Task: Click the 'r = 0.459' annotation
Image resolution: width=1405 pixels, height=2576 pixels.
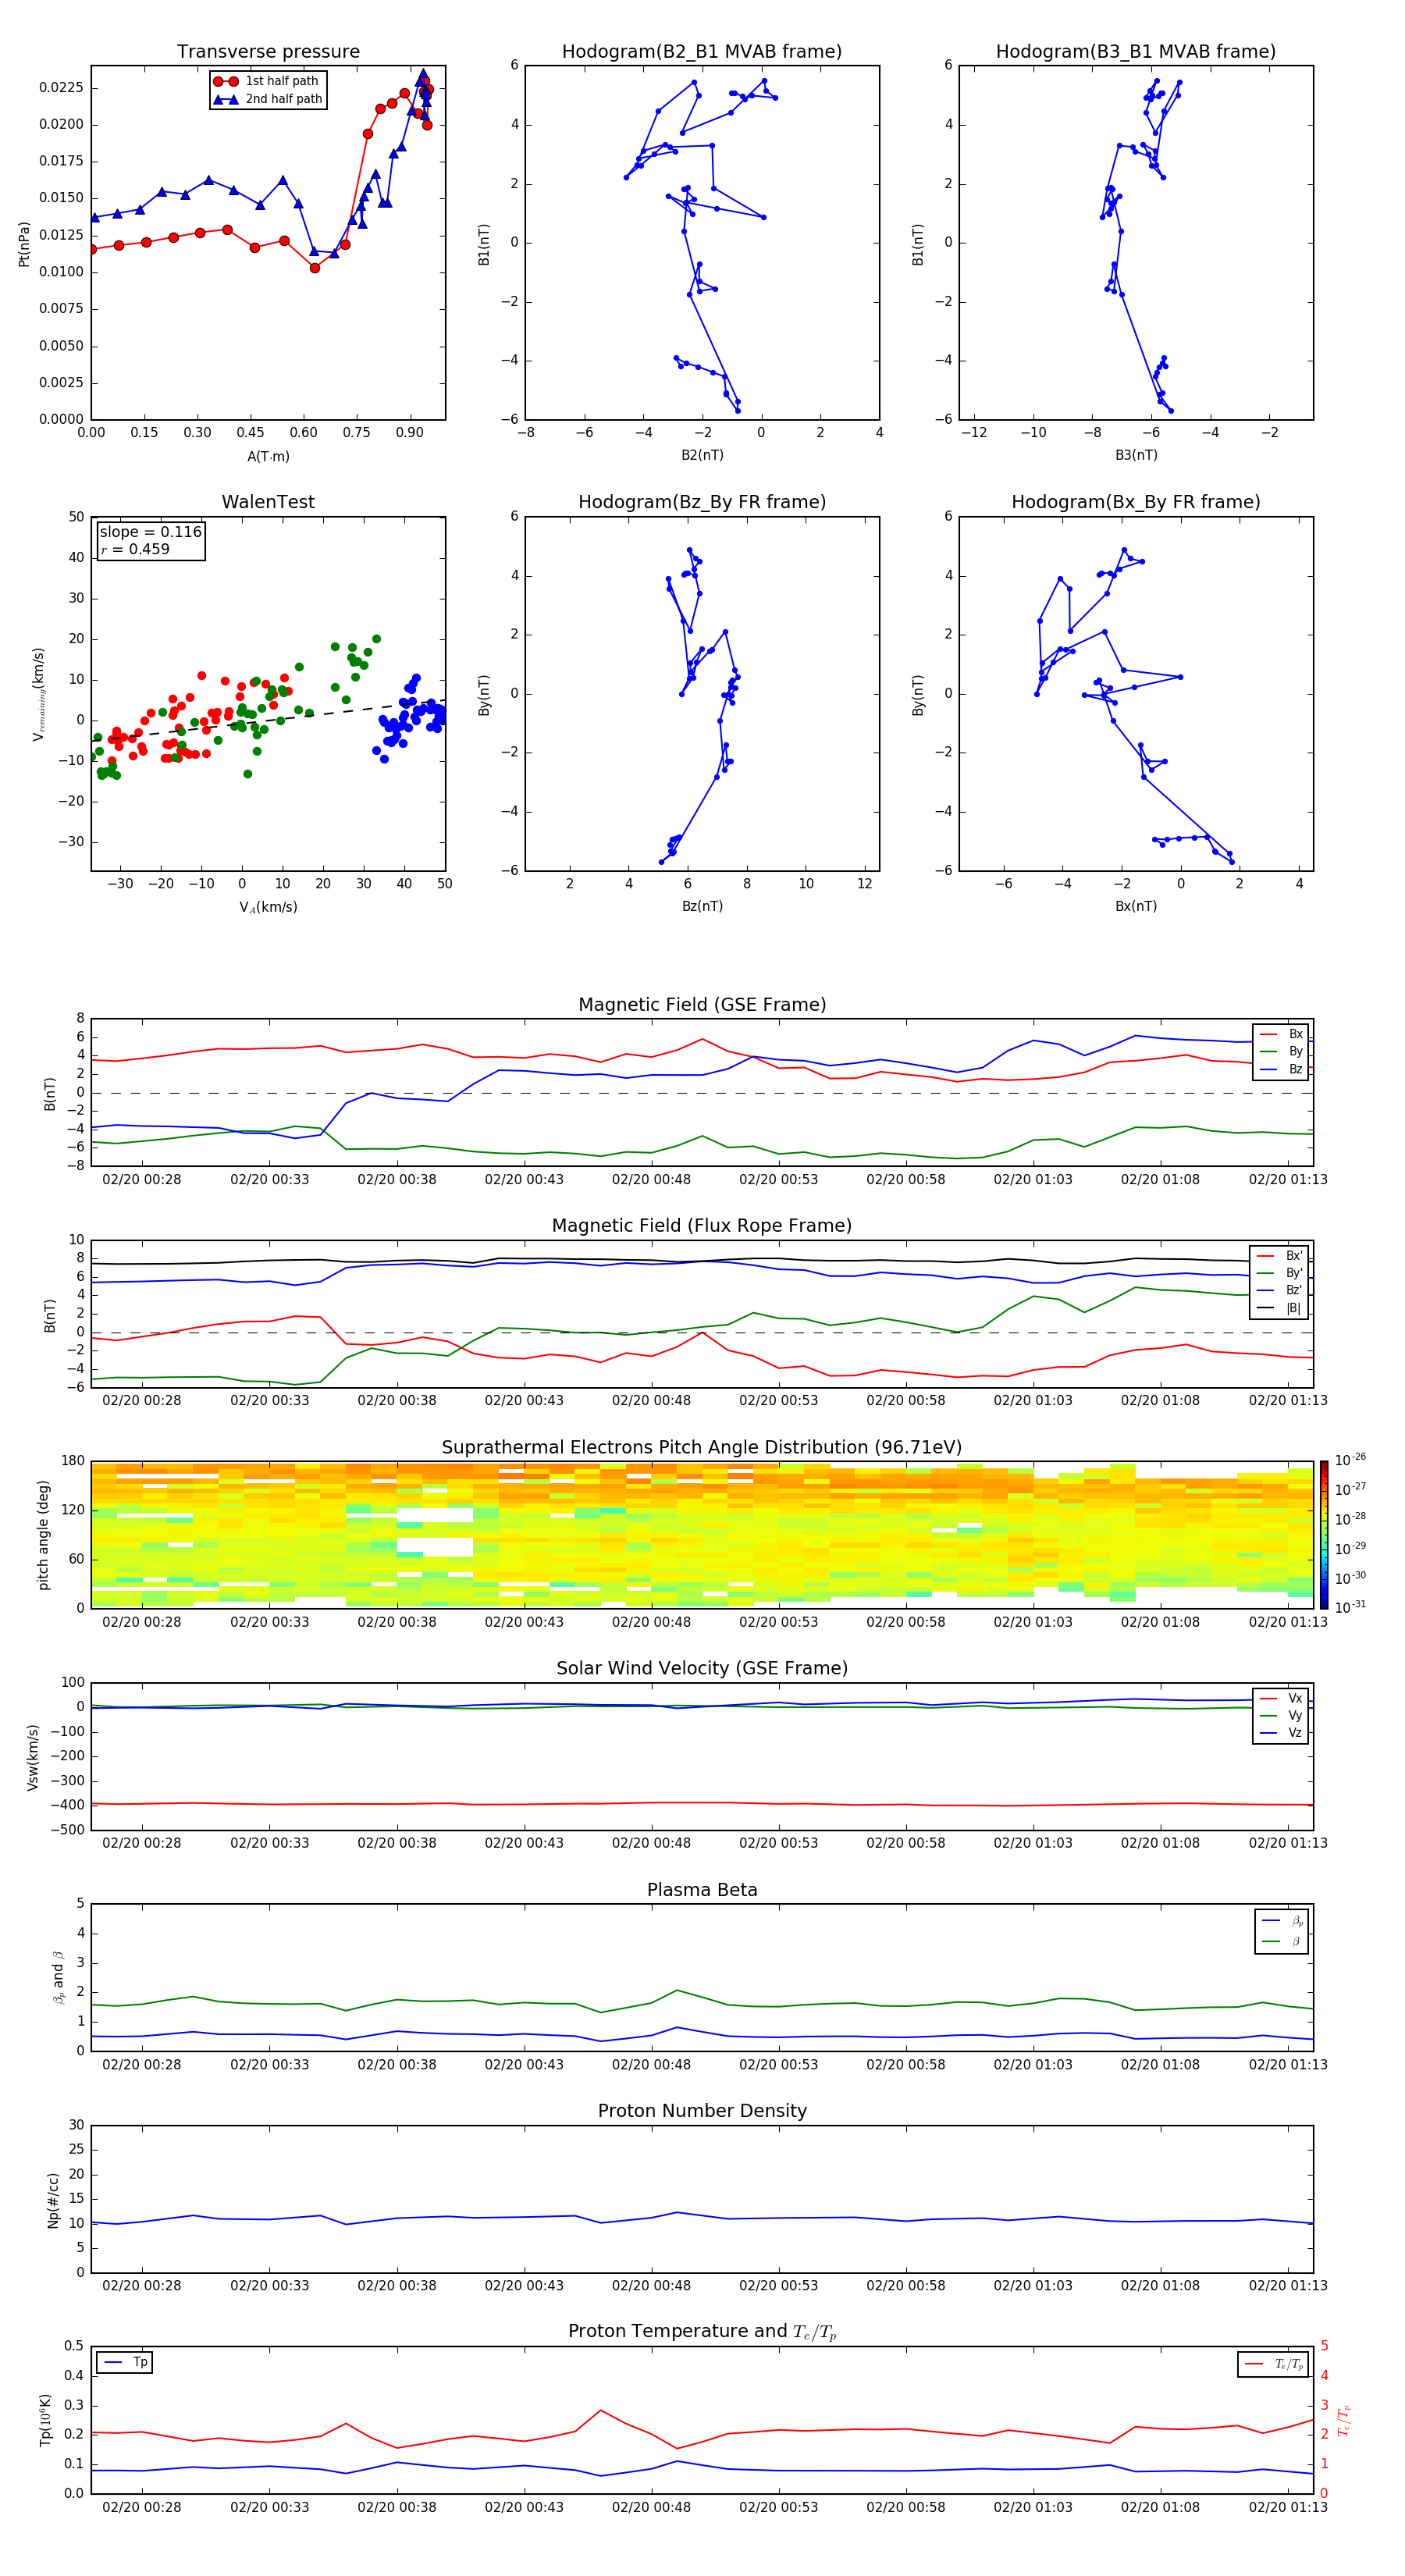Action: point(135,549)
